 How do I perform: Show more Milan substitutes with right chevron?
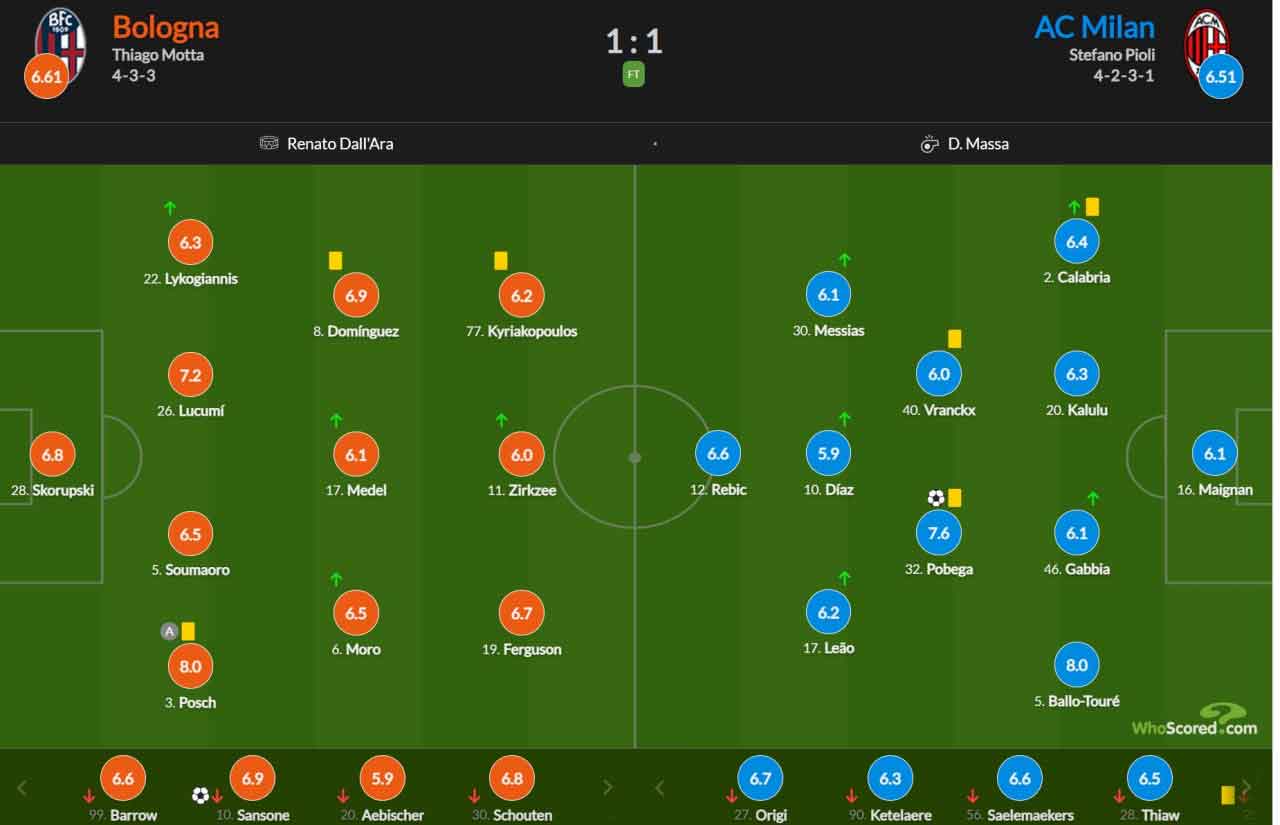(x=1246, y=786)
